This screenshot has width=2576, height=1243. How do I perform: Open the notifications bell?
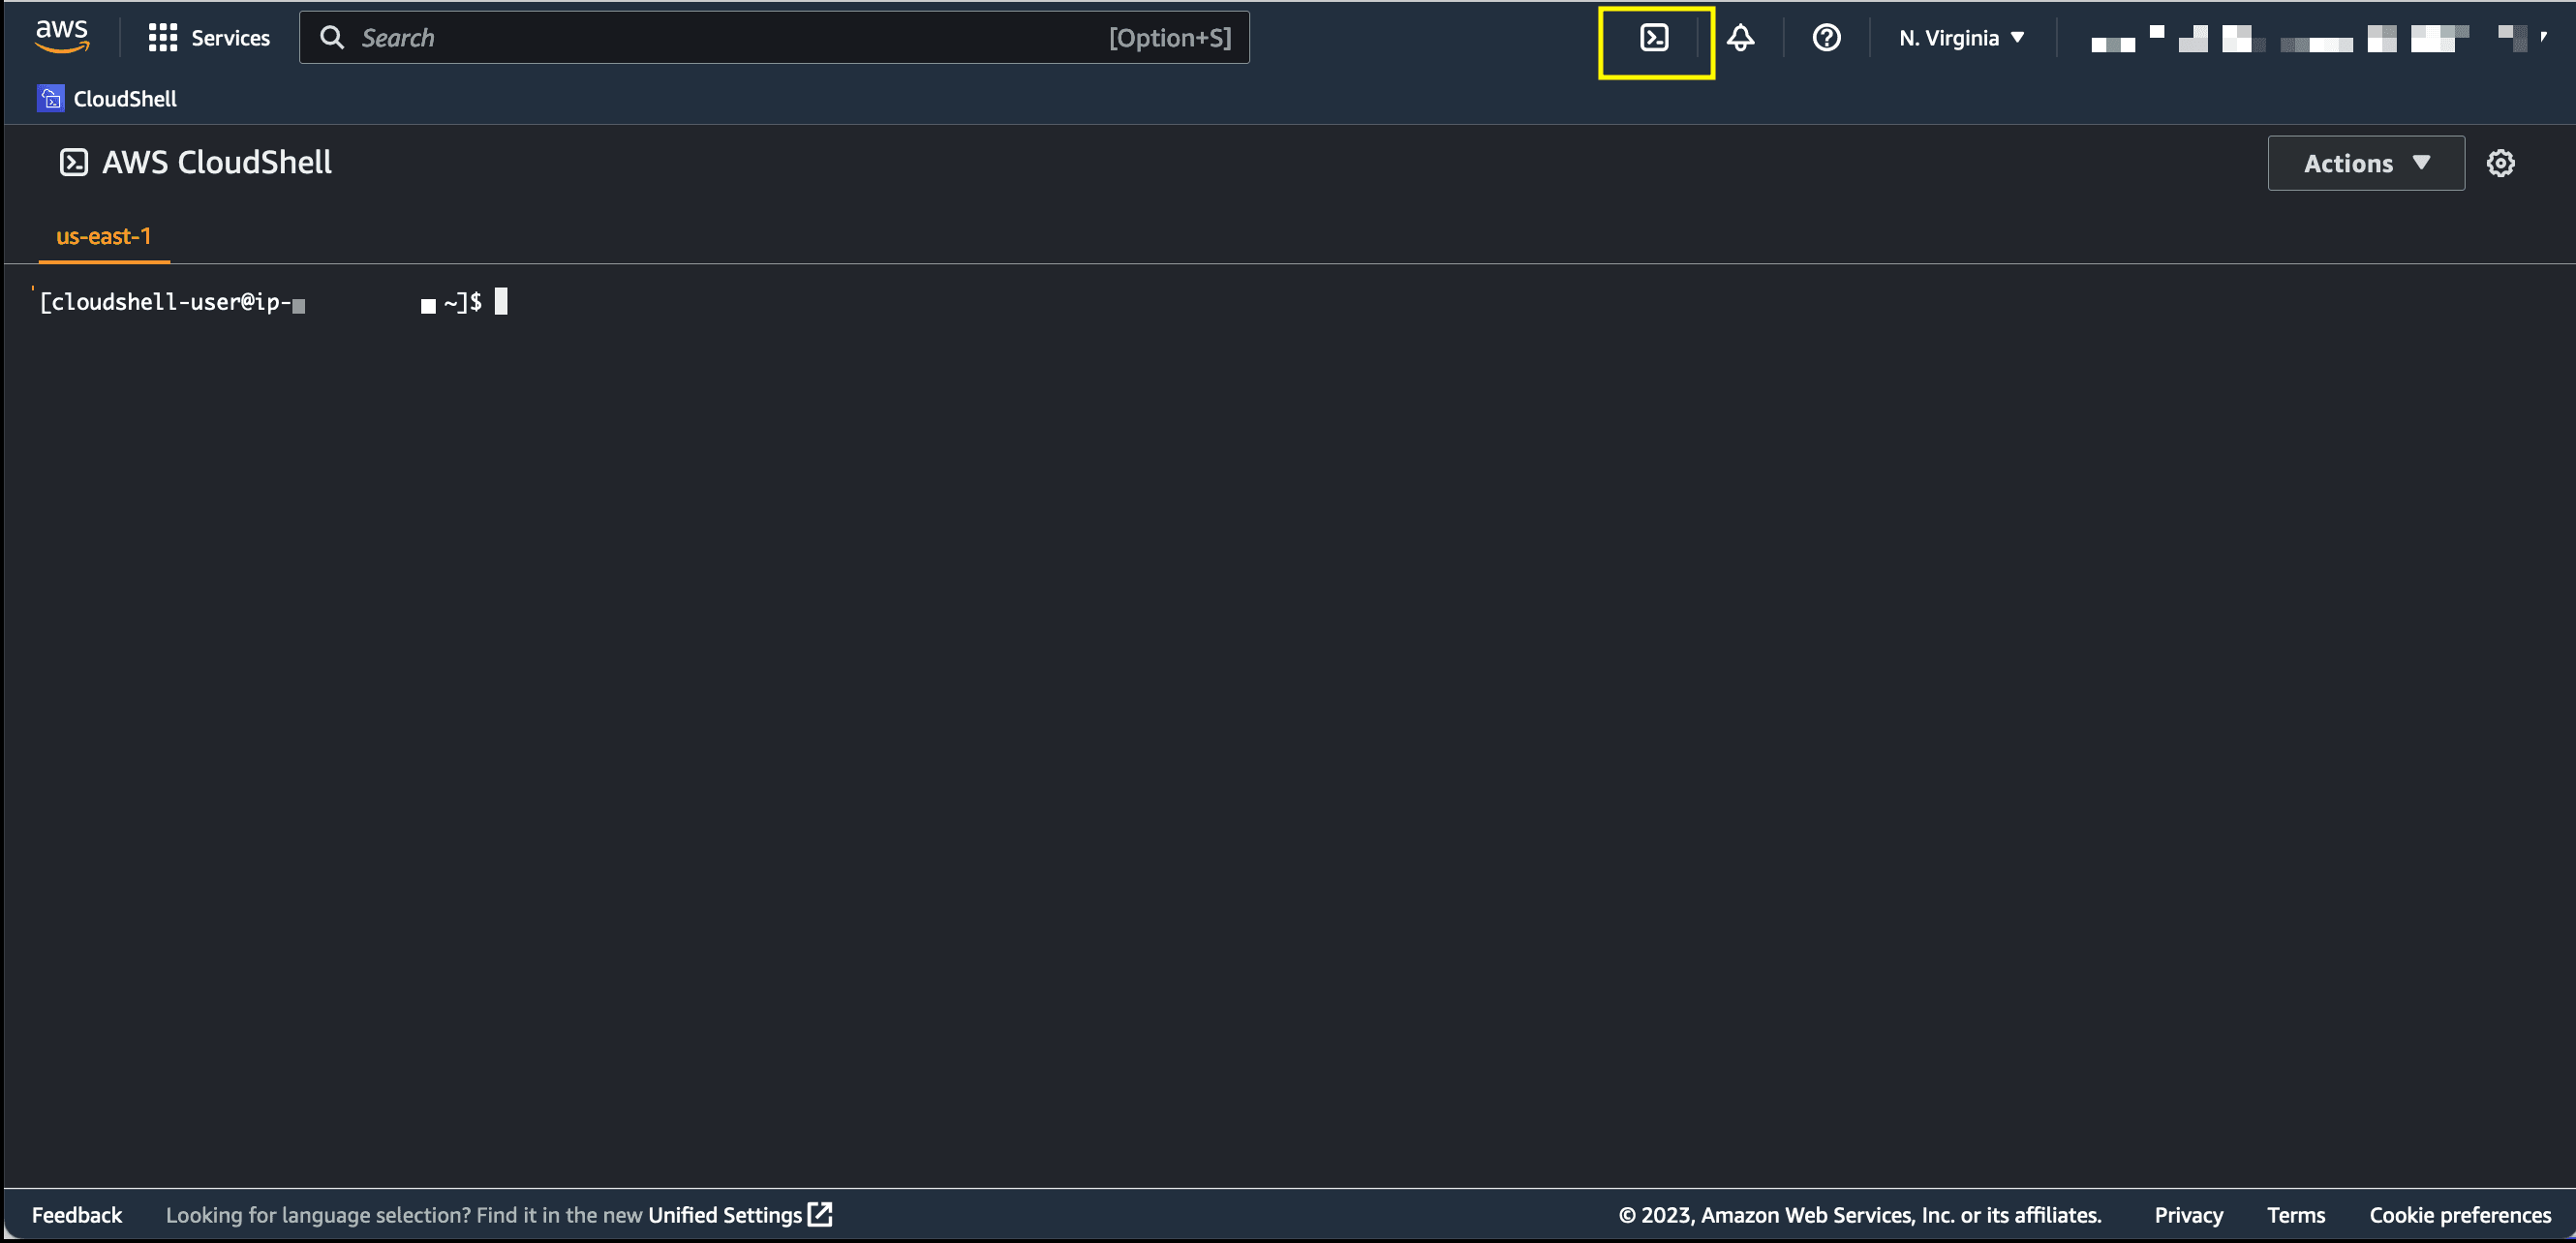pos(1740,38)
